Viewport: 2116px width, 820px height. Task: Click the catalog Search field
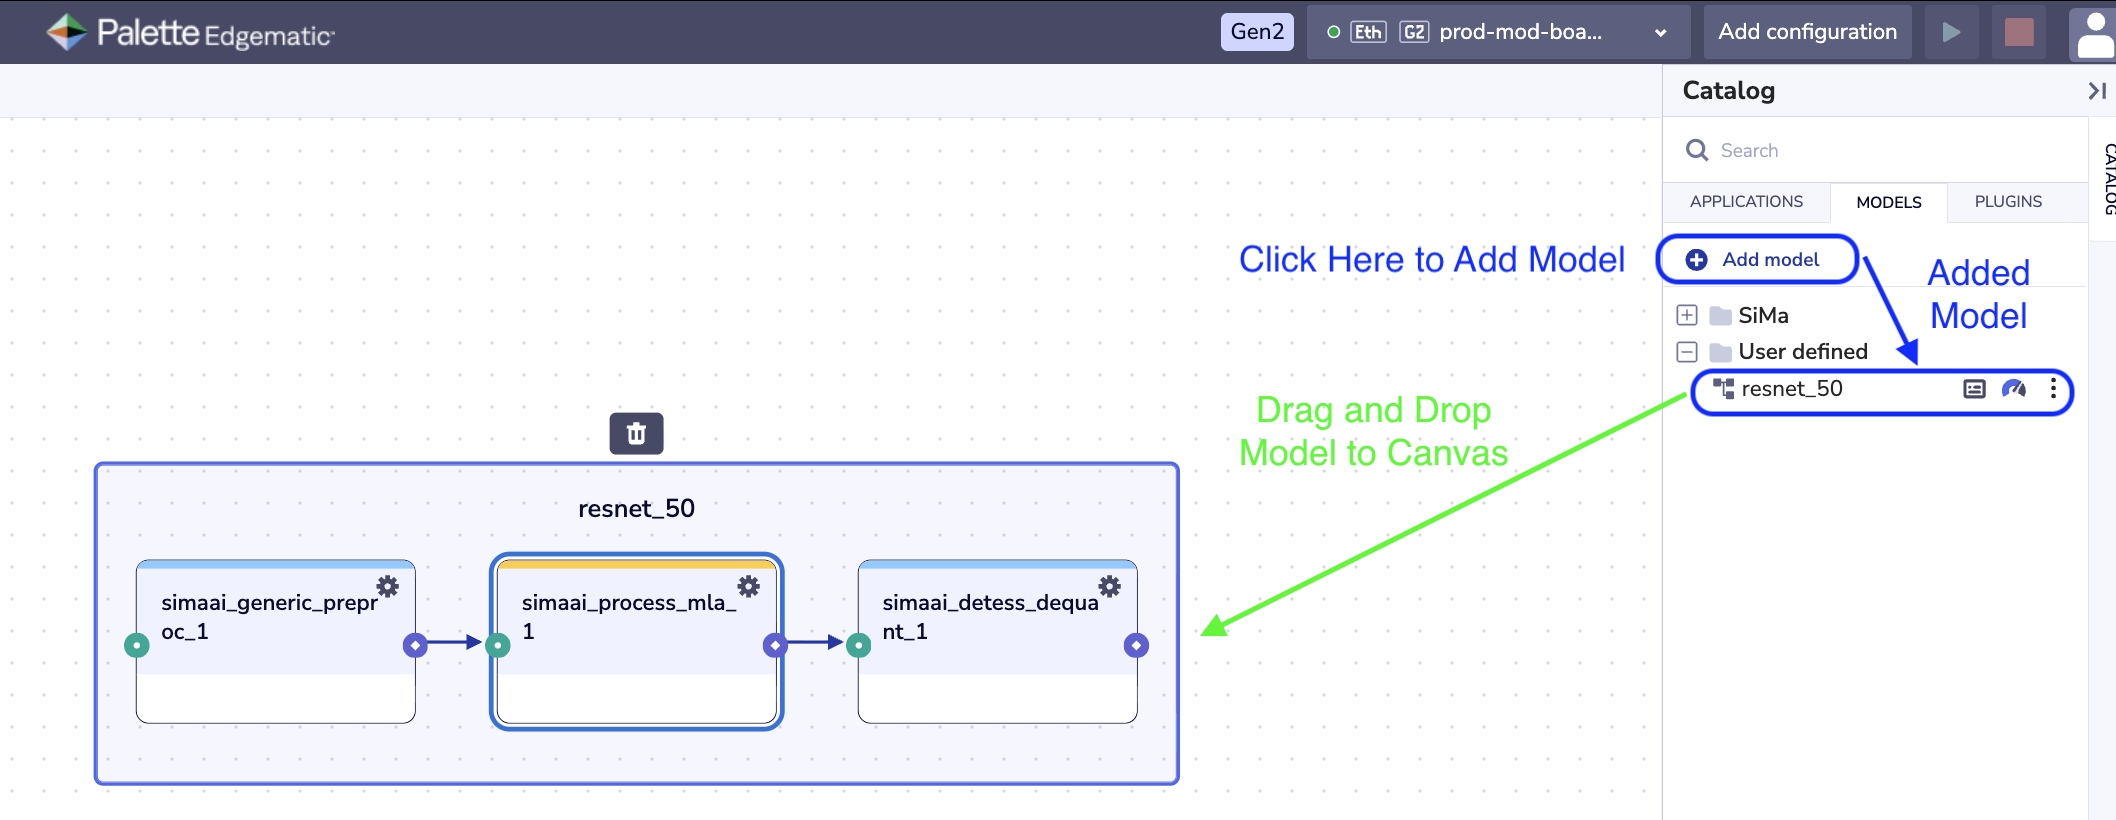(1880, 151)
